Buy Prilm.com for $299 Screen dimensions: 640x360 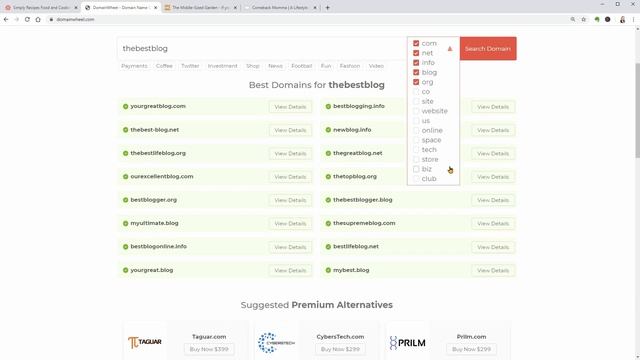tap(471, 349)
